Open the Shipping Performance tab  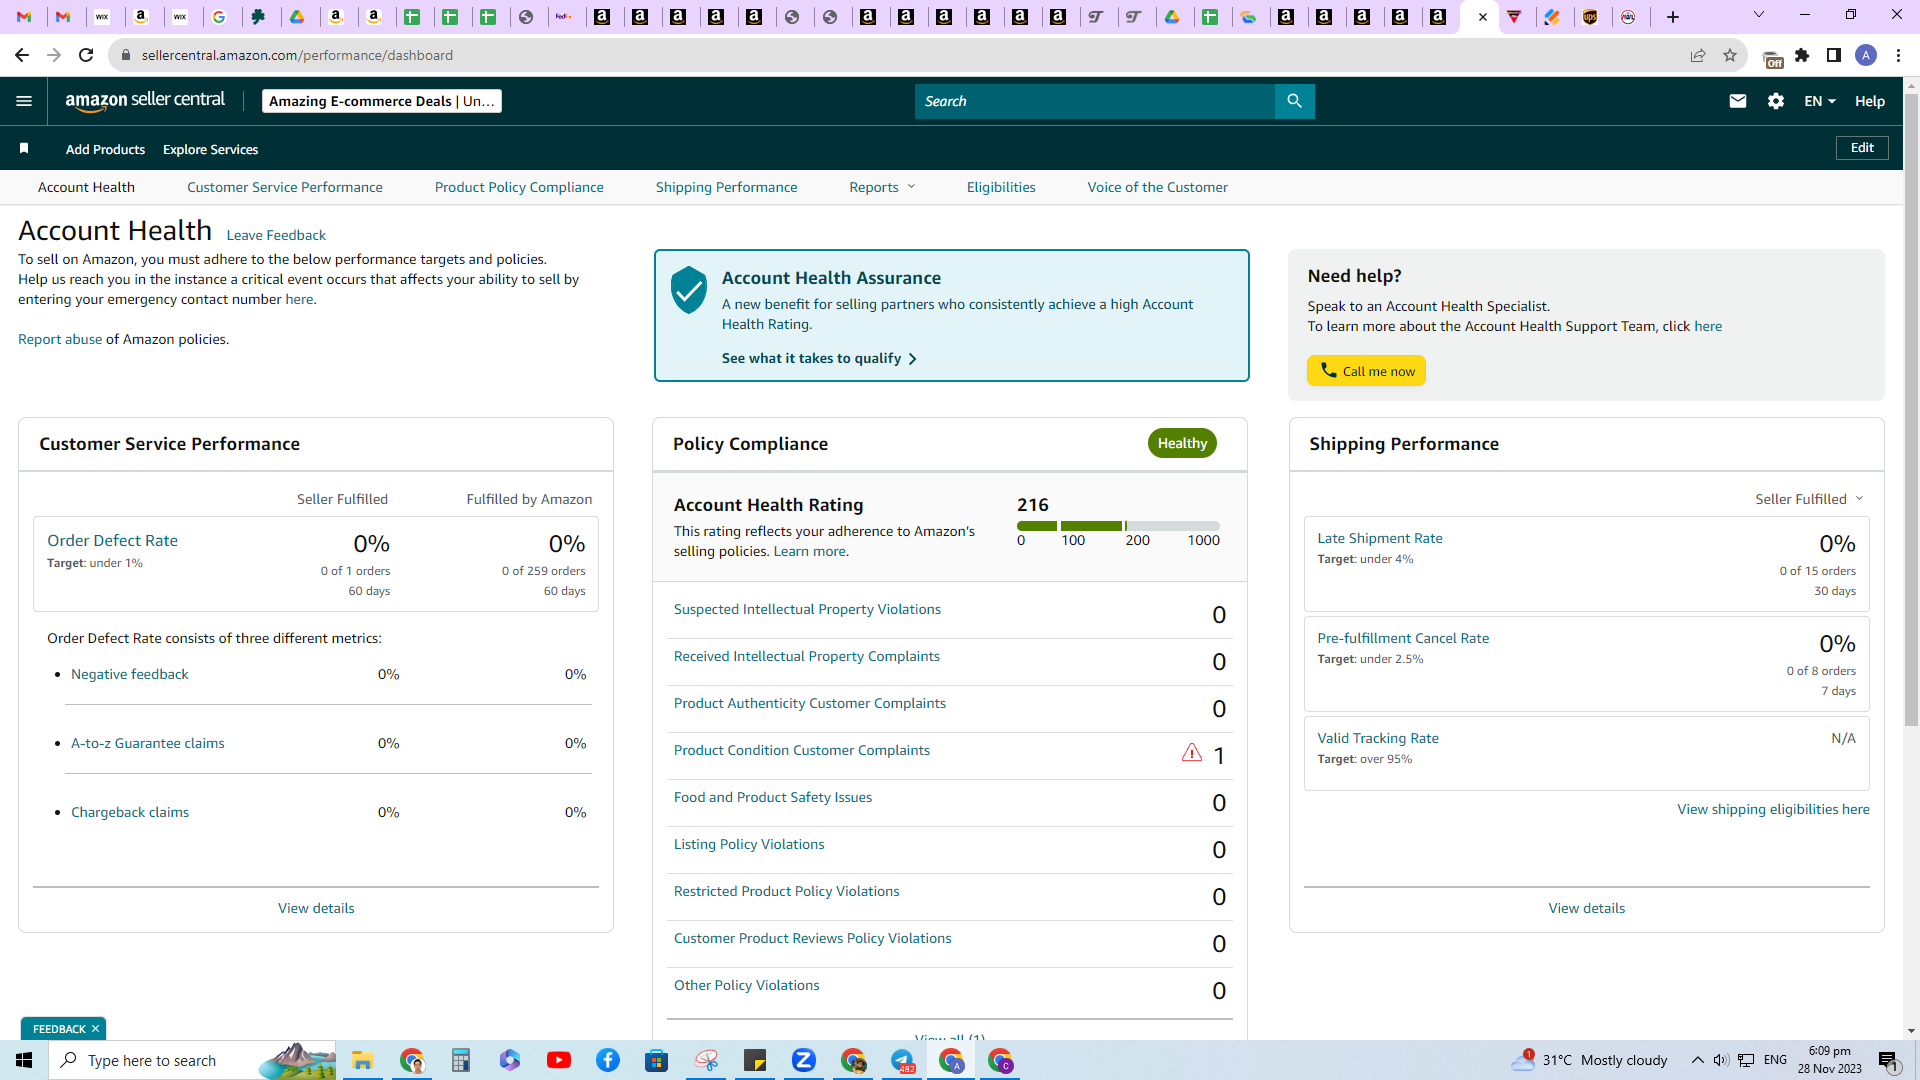[x=727, y=187]
